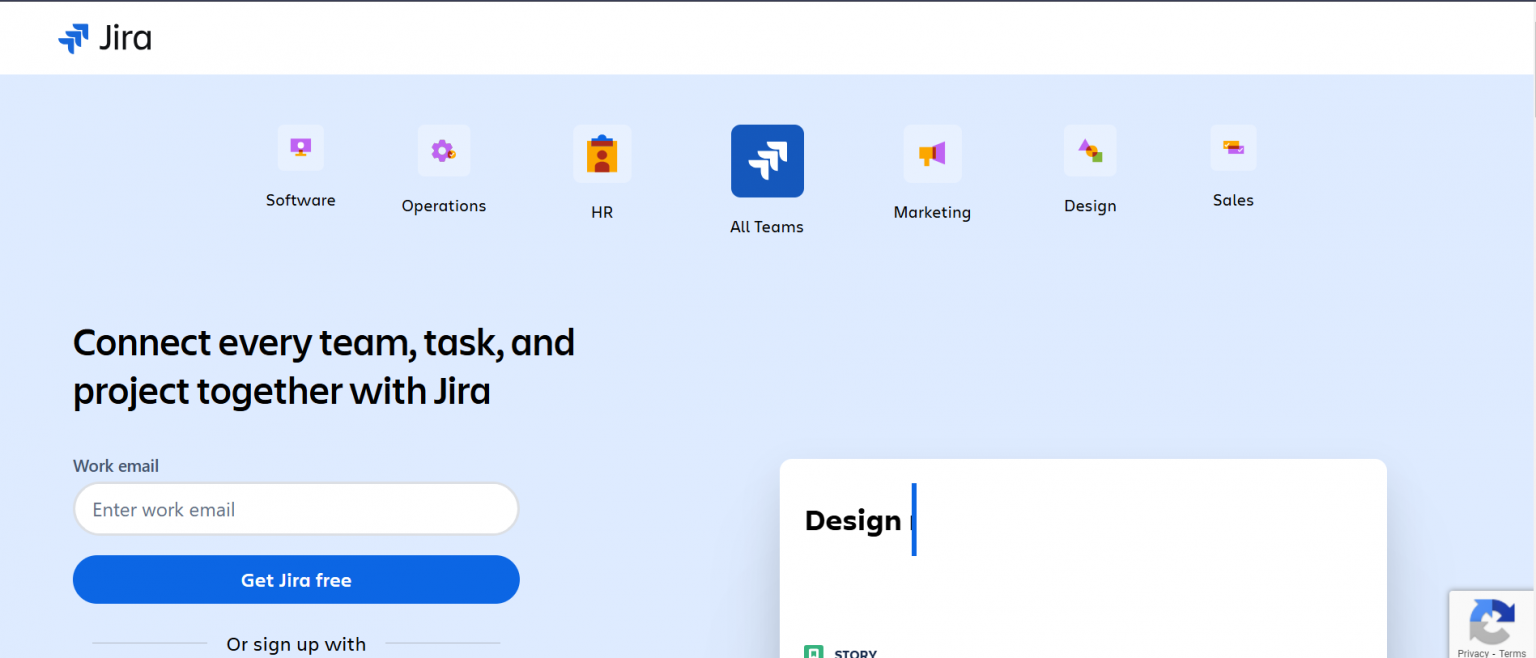Select the Sales team icon
The image size is (1536, 658).
coord(1233,148)
